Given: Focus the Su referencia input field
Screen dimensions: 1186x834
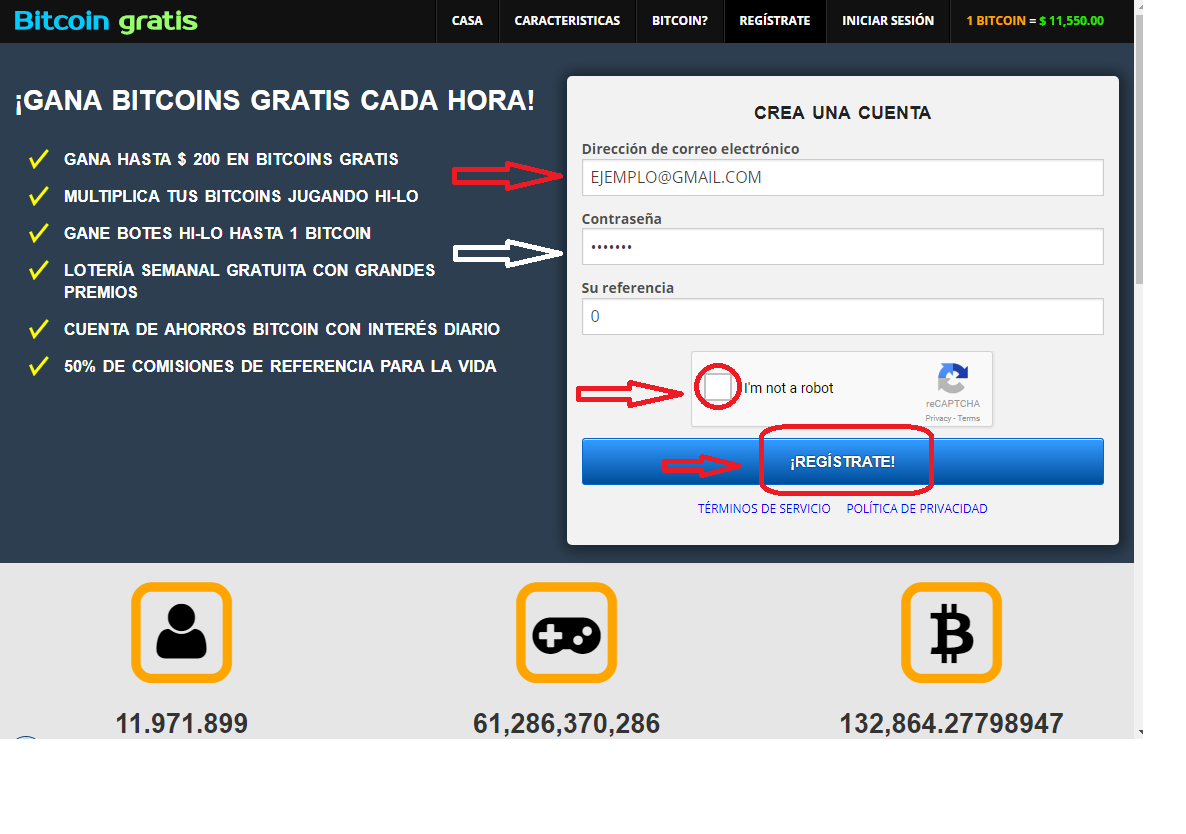Looking at the screenshot, I should (x=842, y=316).
